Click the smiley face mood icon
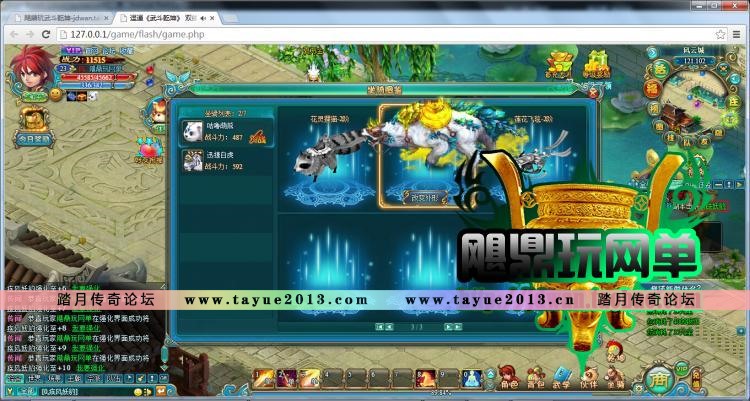 point(56,94)
